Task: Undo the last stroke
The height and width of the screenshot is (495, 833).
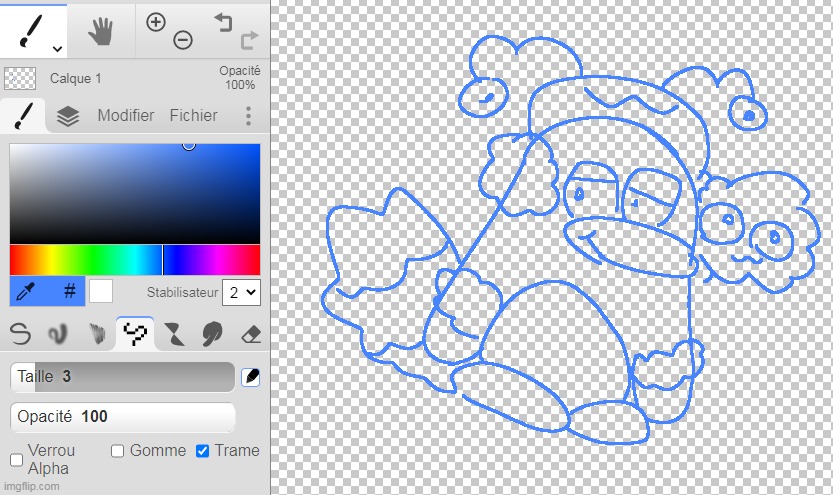Action: 224,22
